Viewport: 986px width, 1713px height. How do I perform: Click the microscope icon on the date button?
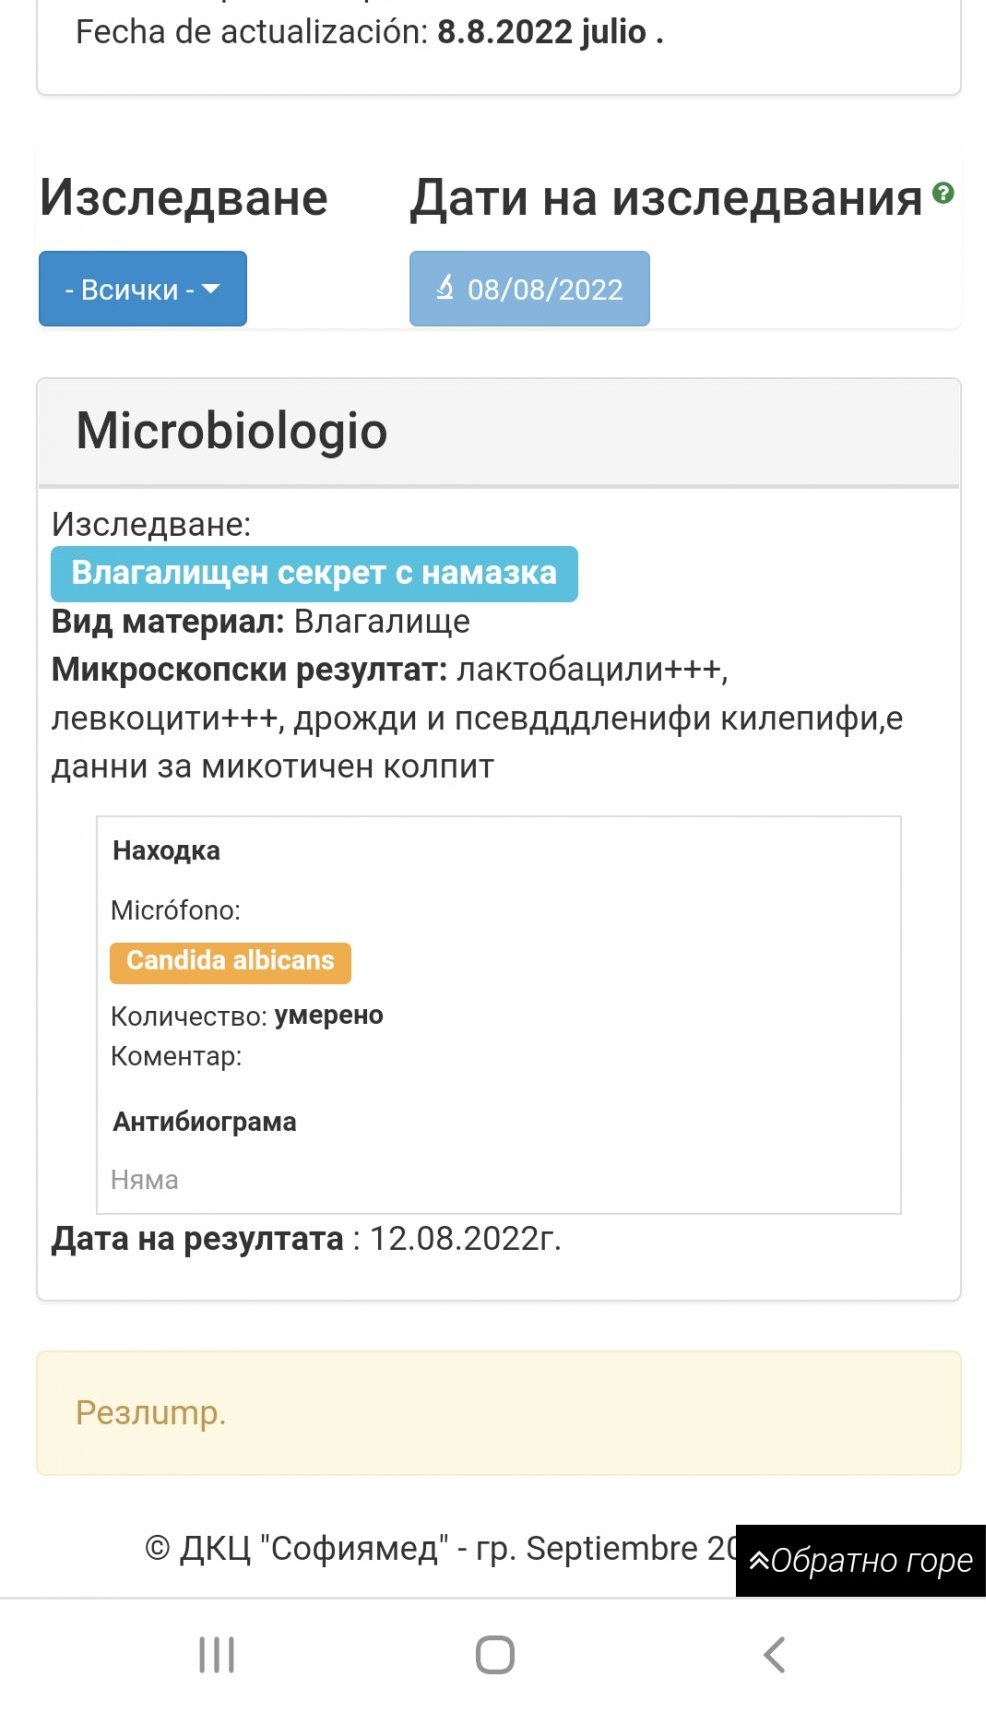(x=445, y=288)
